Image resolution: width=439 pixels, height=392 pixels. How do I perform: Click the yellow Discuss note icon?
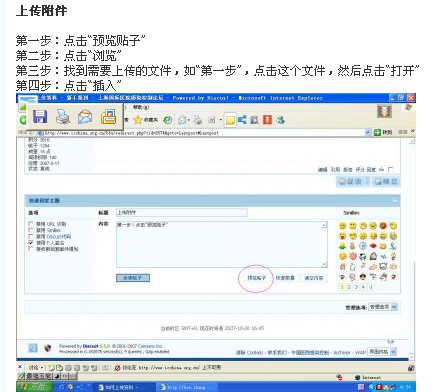click(230, 120)
